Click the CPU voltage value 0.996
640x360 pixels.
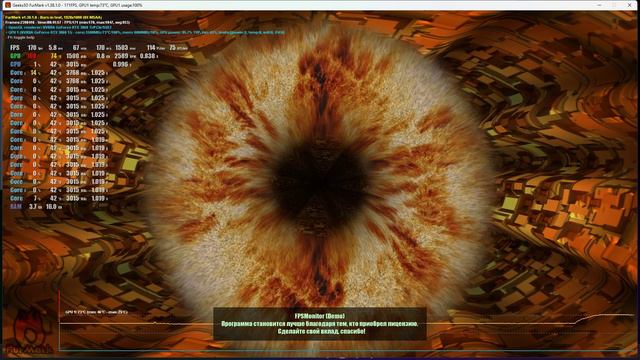tap(120, 64)
